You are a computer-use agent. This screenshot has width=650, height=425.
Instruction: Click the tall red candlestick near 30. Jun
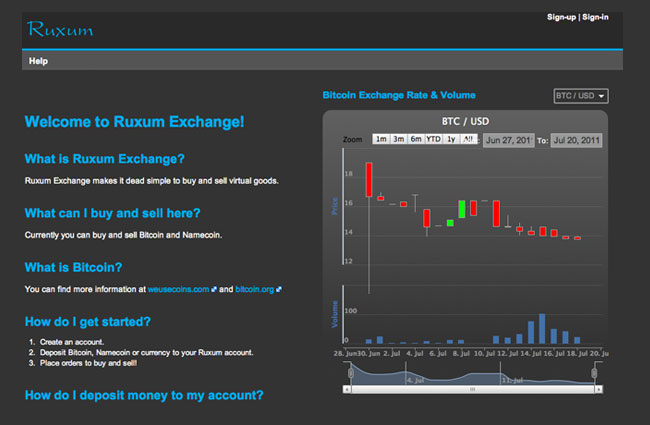tap(369, 180)
